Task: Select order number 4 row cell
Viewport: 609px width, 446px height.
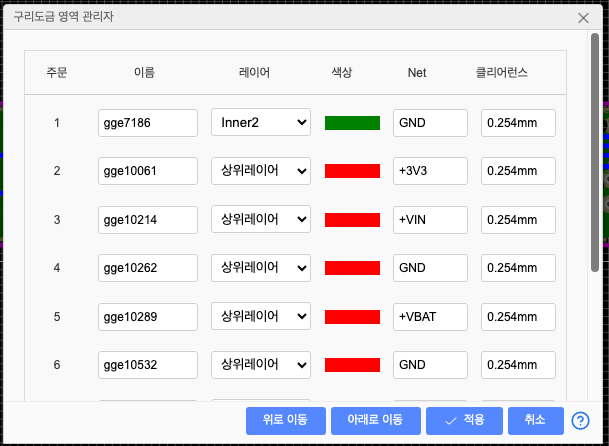Action: click(57, 268)
